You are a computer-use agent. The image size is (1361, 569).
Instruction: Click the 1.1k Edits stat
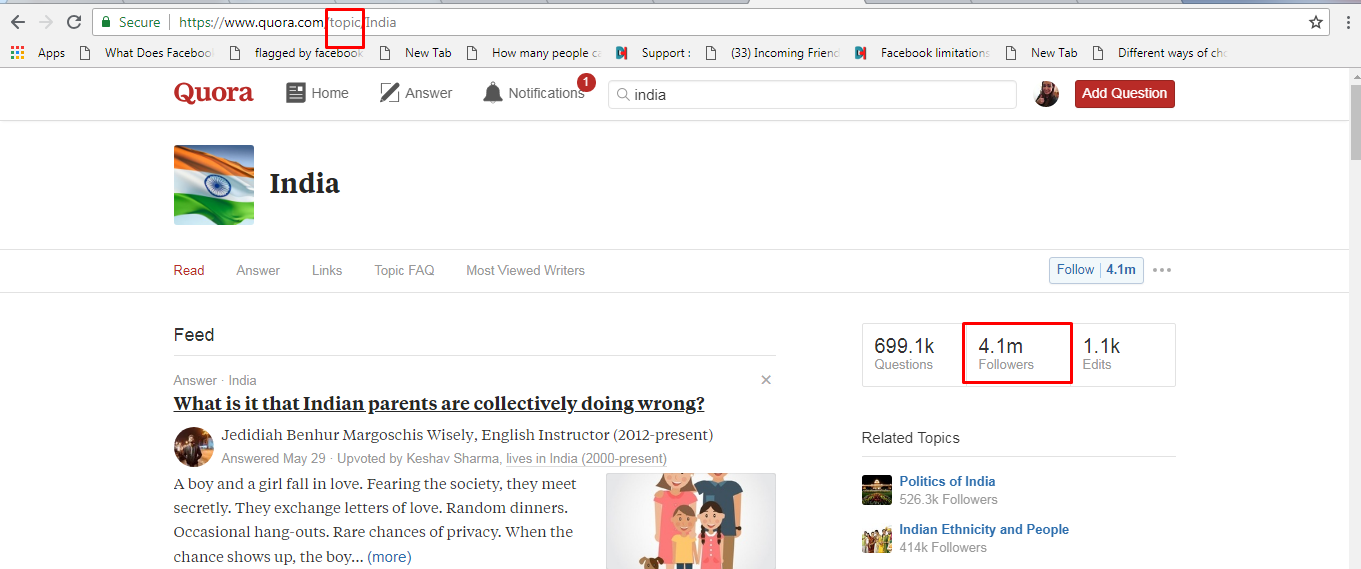click(x=1102, y=354)
